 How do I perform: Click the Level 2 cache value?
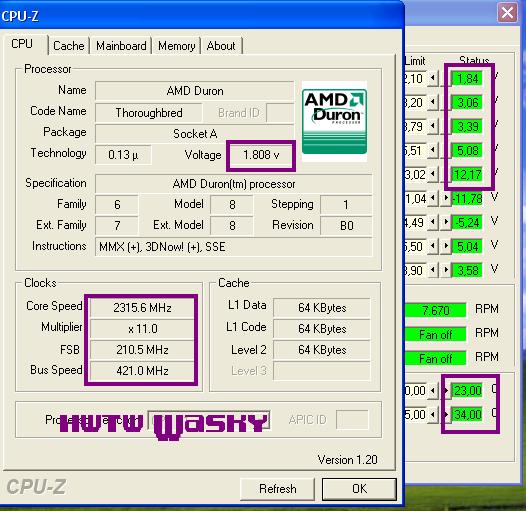coord(322,350)
